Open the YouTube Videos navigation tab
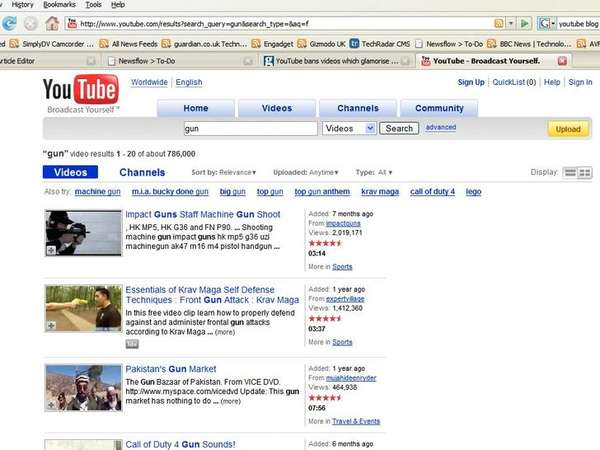 (x=277, y=108)
